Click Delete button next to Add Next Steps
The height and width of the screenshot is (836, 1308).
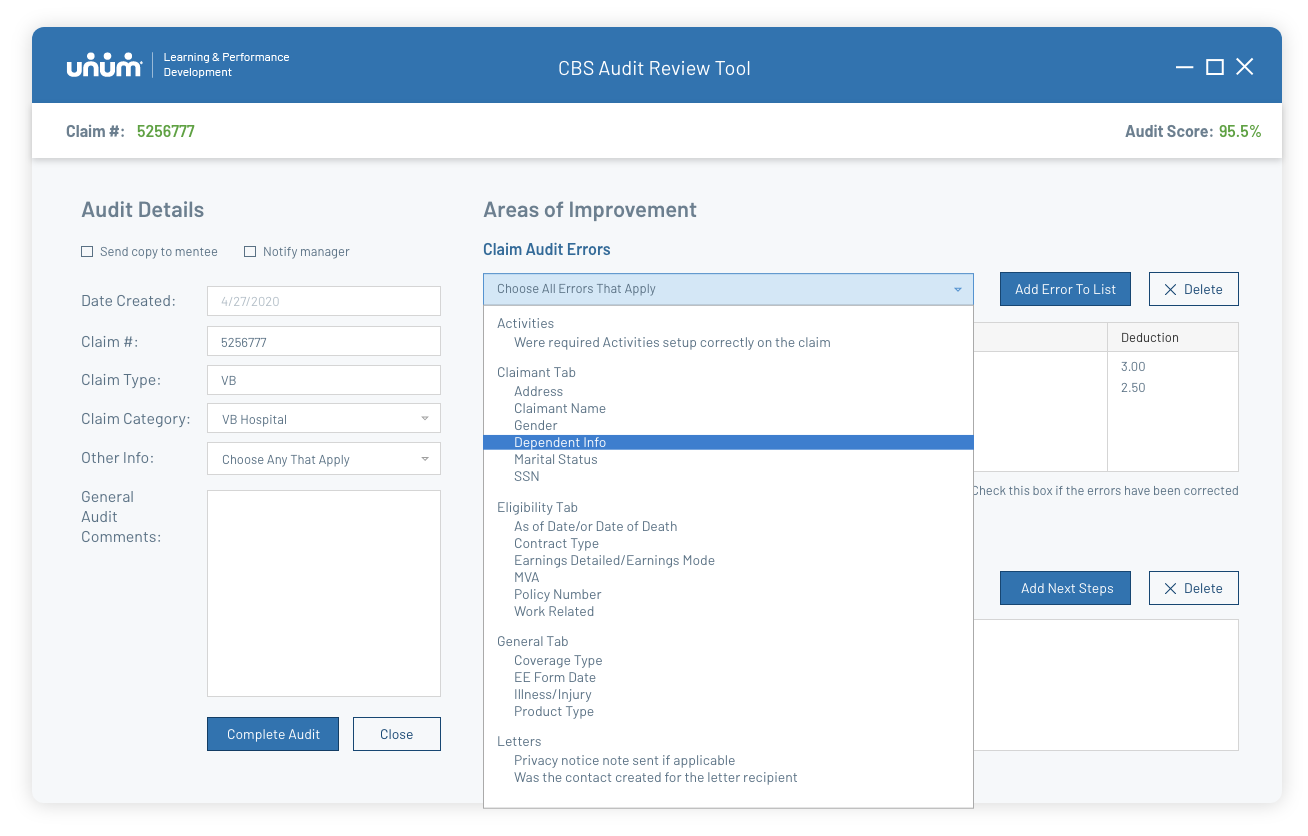tap(1194, 588)
